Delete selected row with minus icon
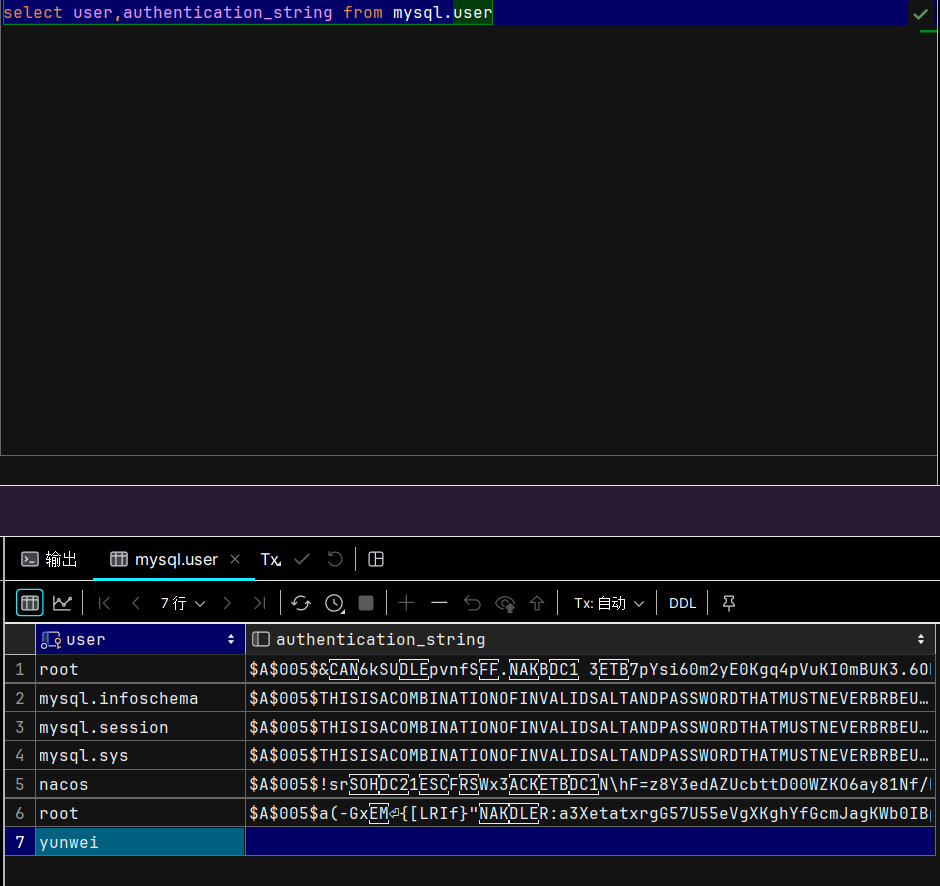The image size is (940, 886). [x=439, y=602]
